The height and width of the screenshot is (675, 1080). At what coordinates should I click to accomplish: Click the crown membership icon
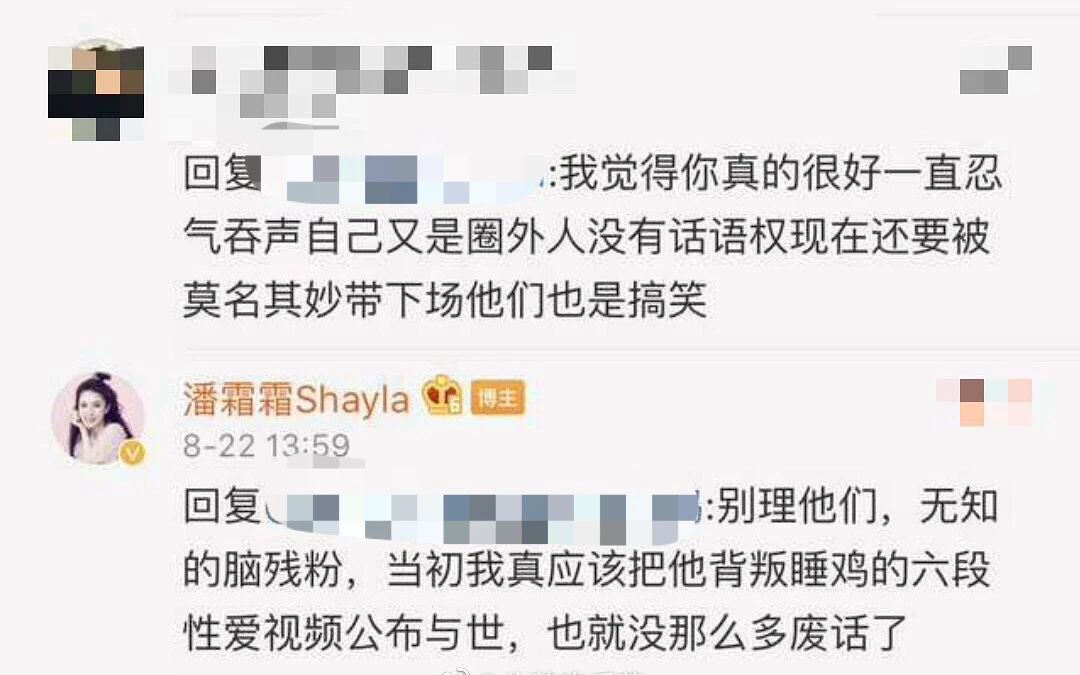[x=442, y=395]
